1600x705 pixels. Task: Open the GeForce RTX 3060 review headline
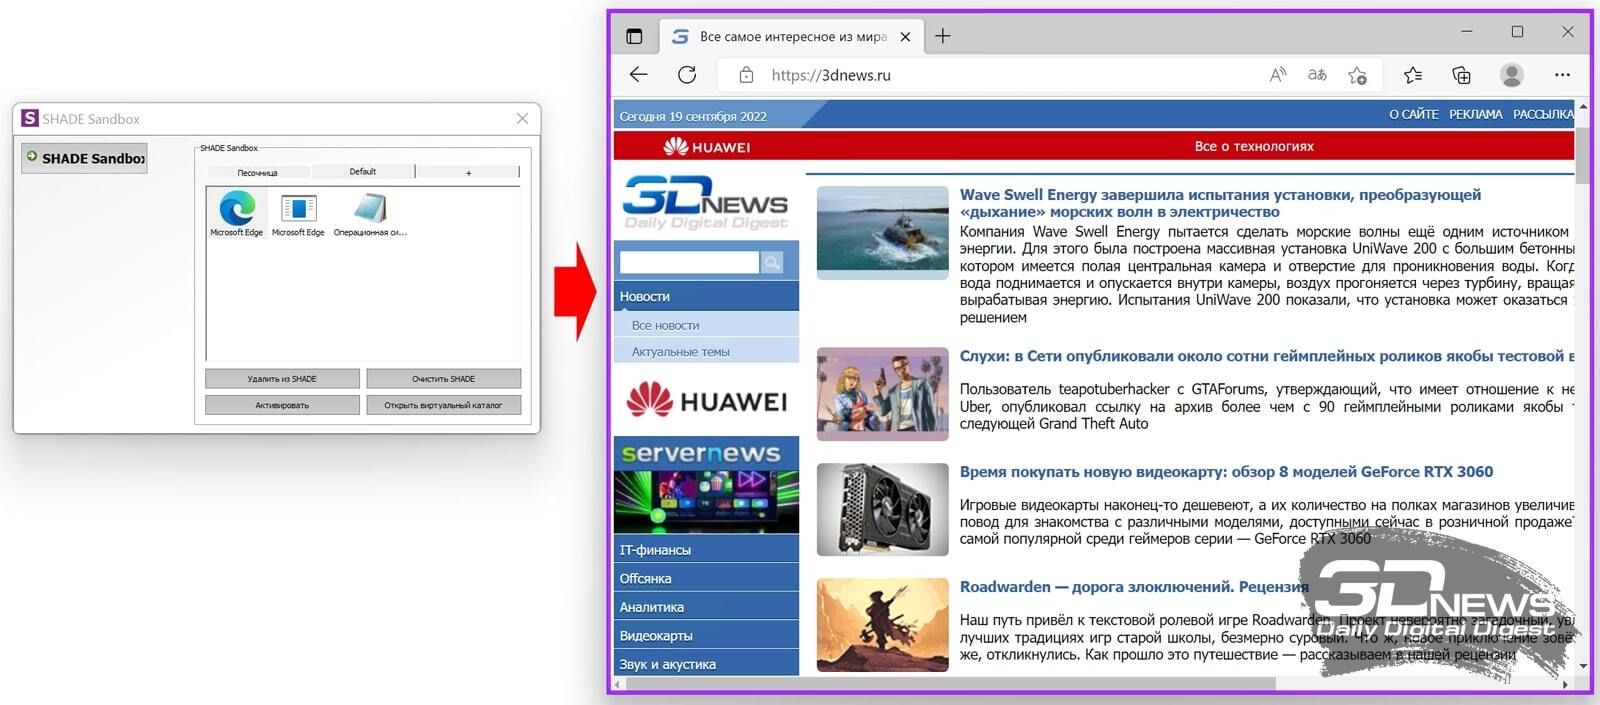pos(1226,472)
